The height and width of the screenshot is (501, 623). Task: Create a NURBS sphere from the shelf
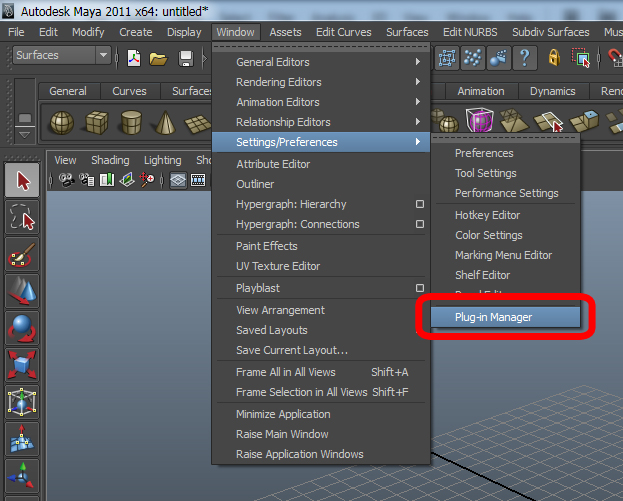tap(61, 122)
